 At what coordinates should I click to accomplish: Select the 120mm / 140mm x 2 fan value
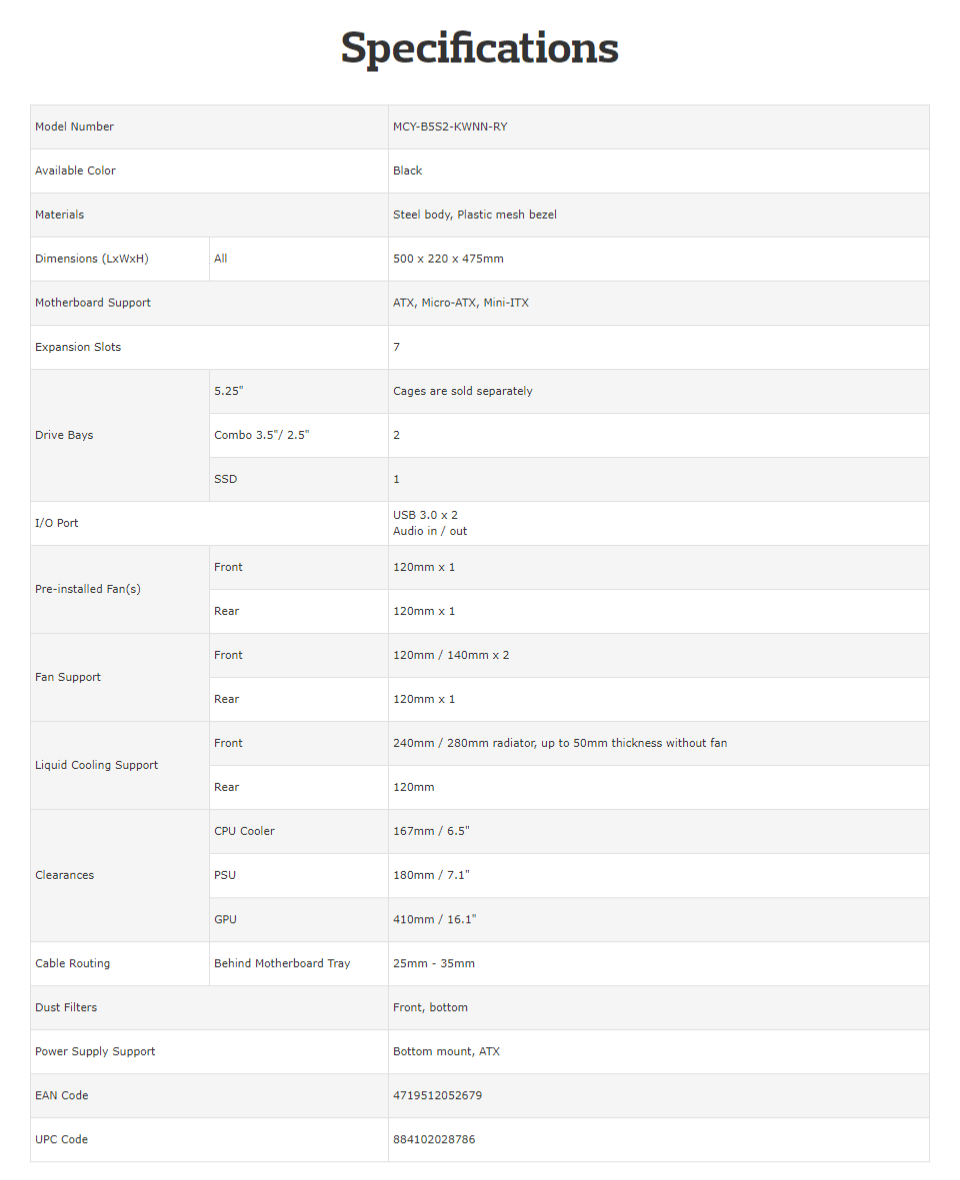coord(450,655)
